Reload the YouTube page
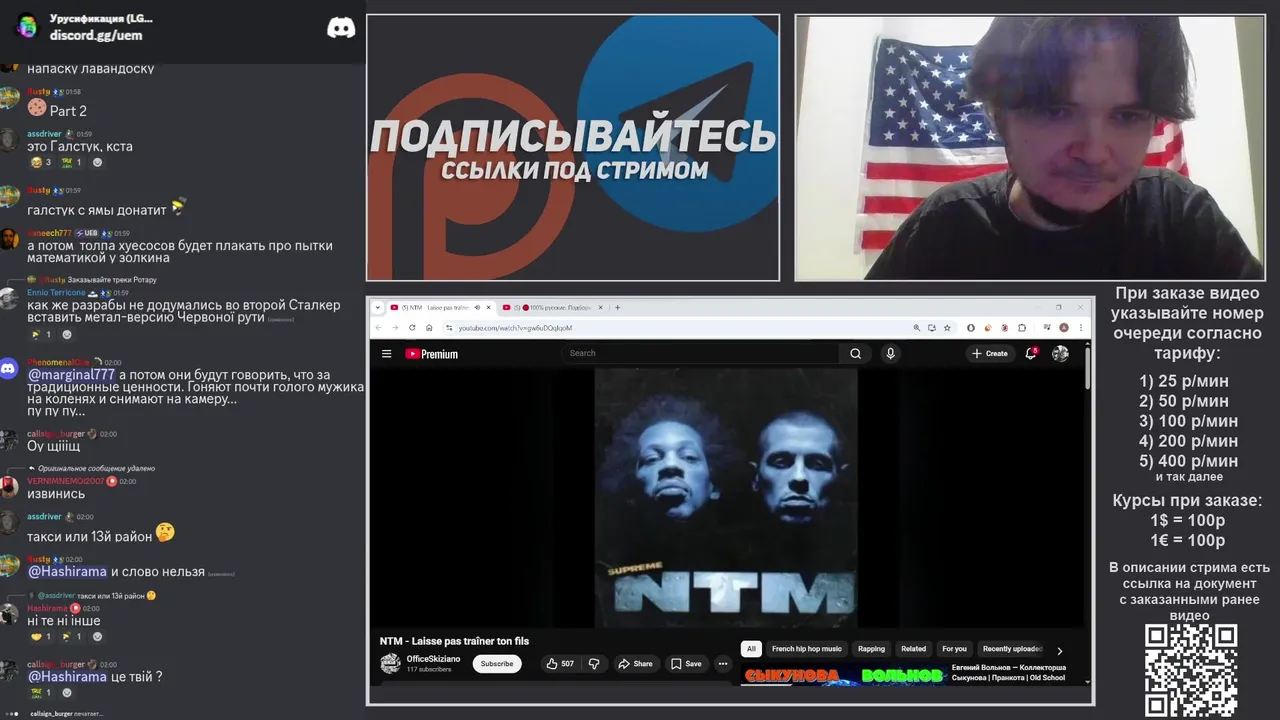 click(x=412, y=327)
